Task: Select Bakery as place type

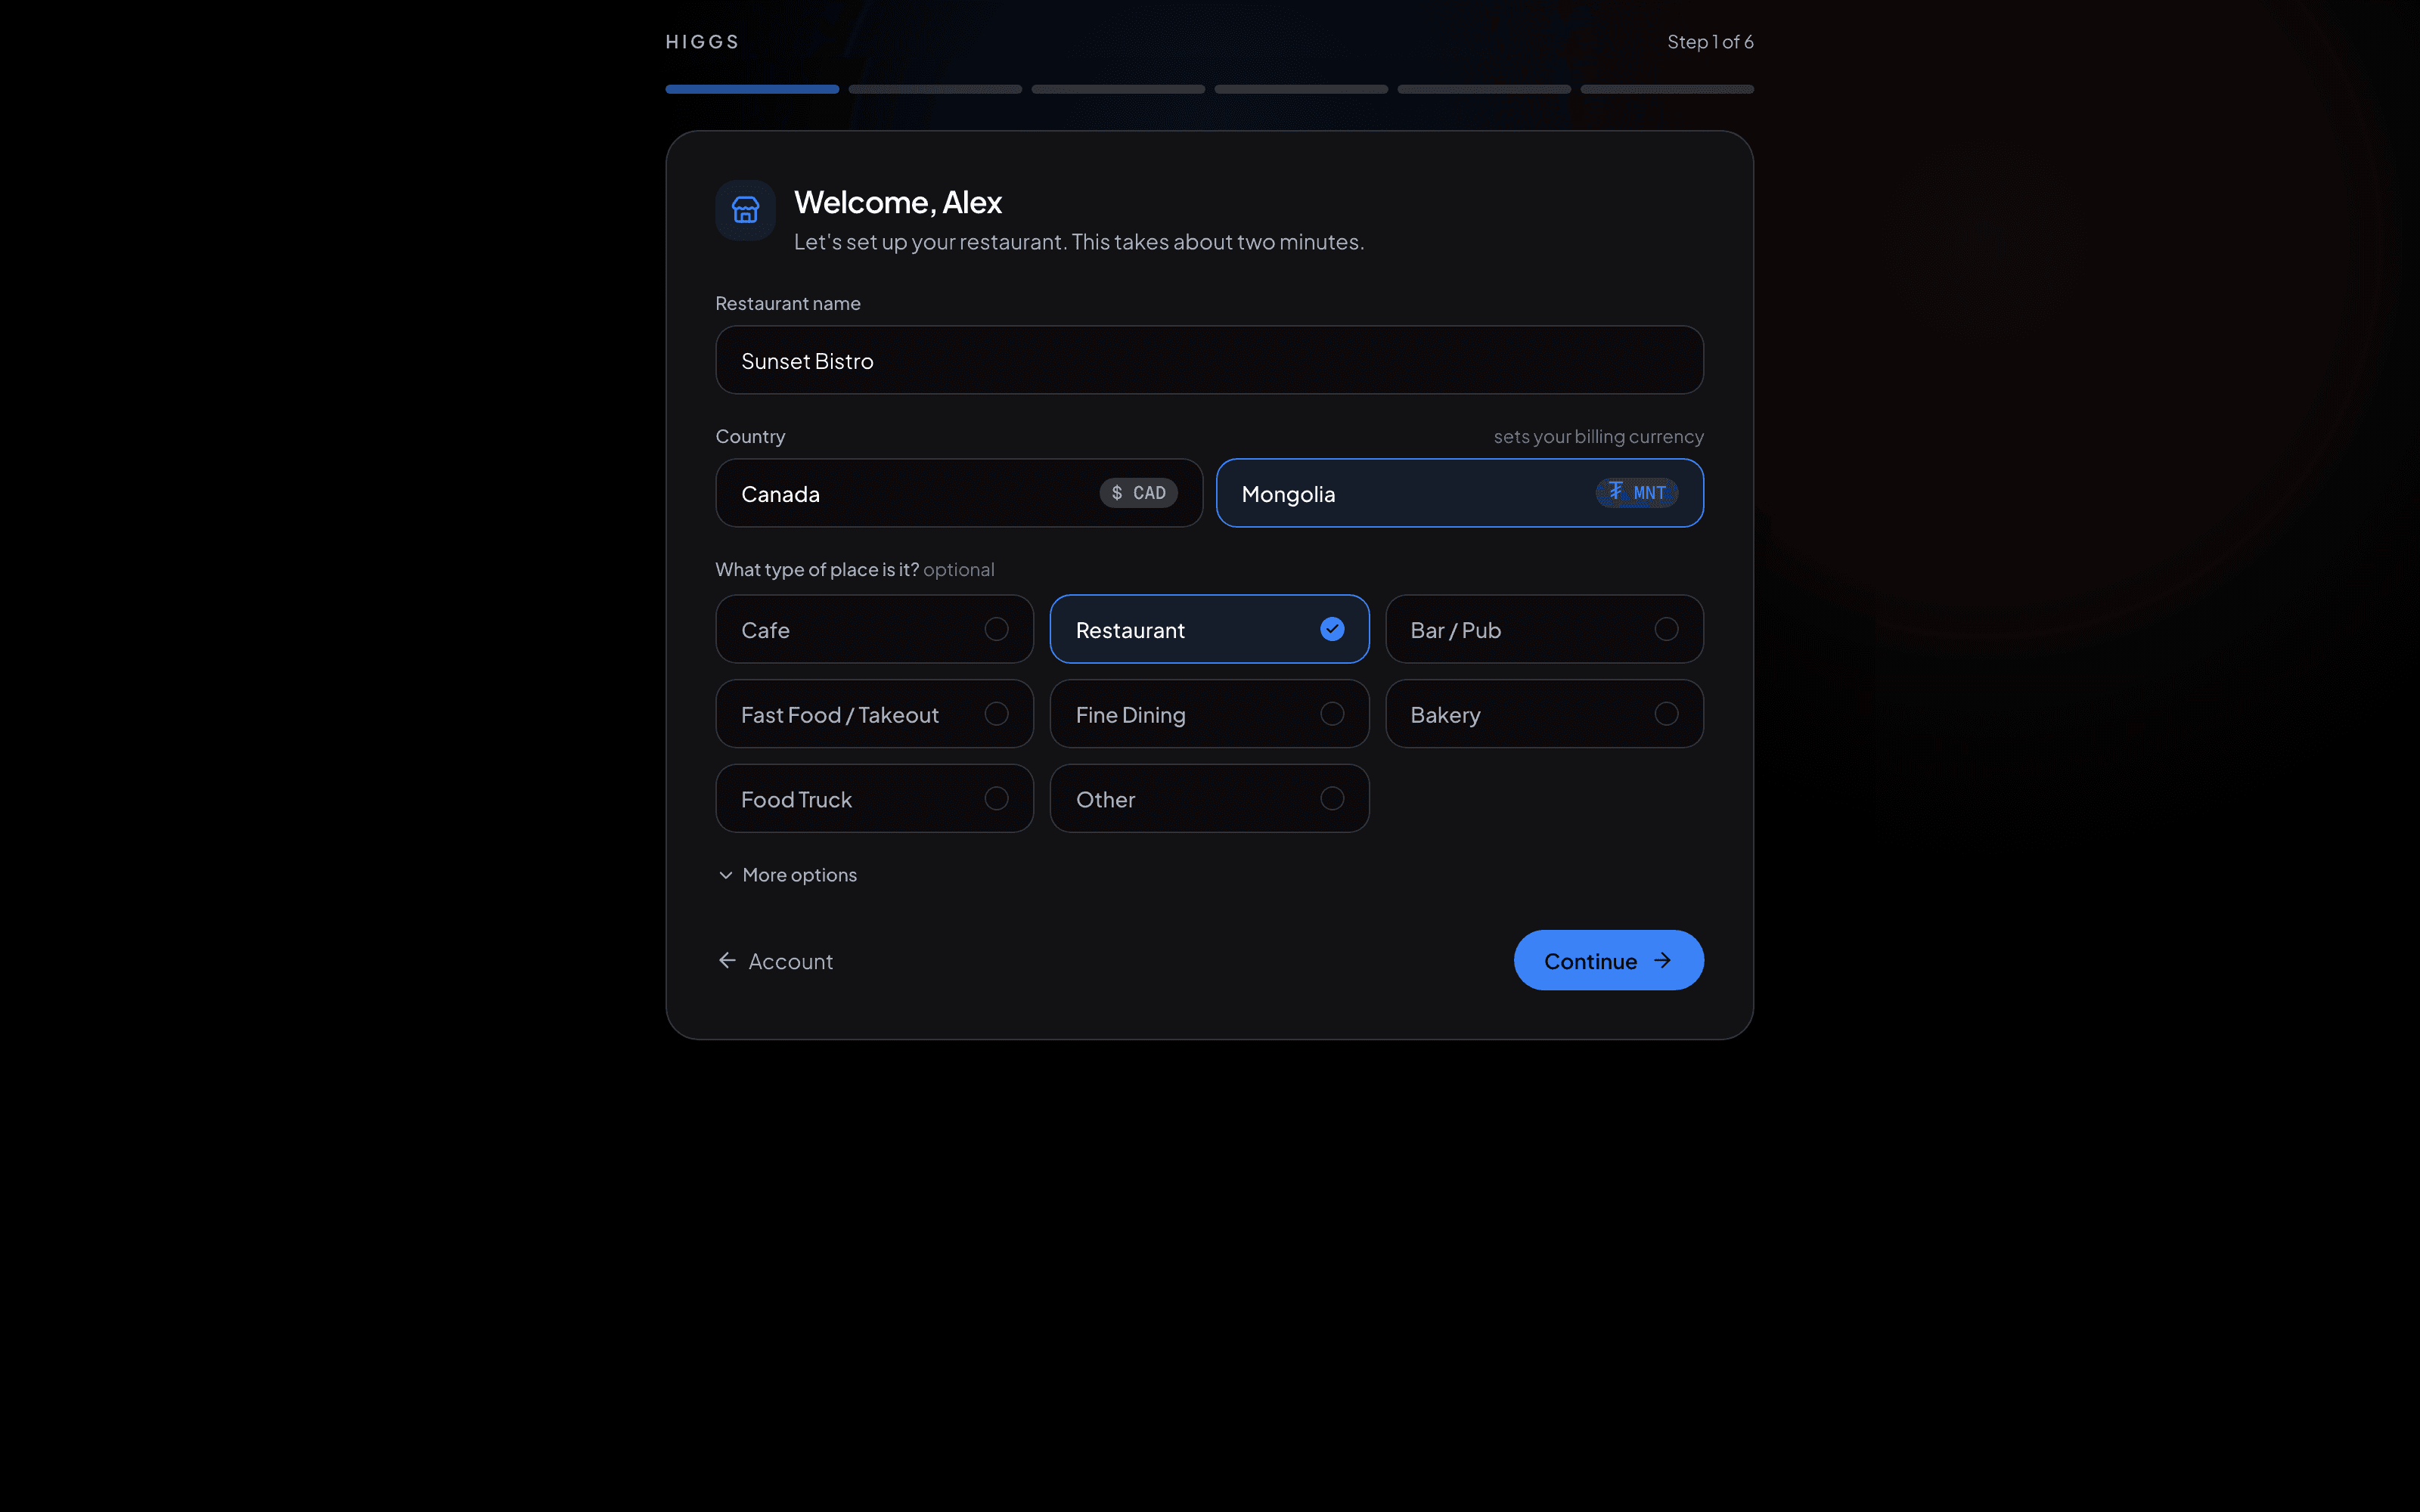Action: (x=1544, y=714)
